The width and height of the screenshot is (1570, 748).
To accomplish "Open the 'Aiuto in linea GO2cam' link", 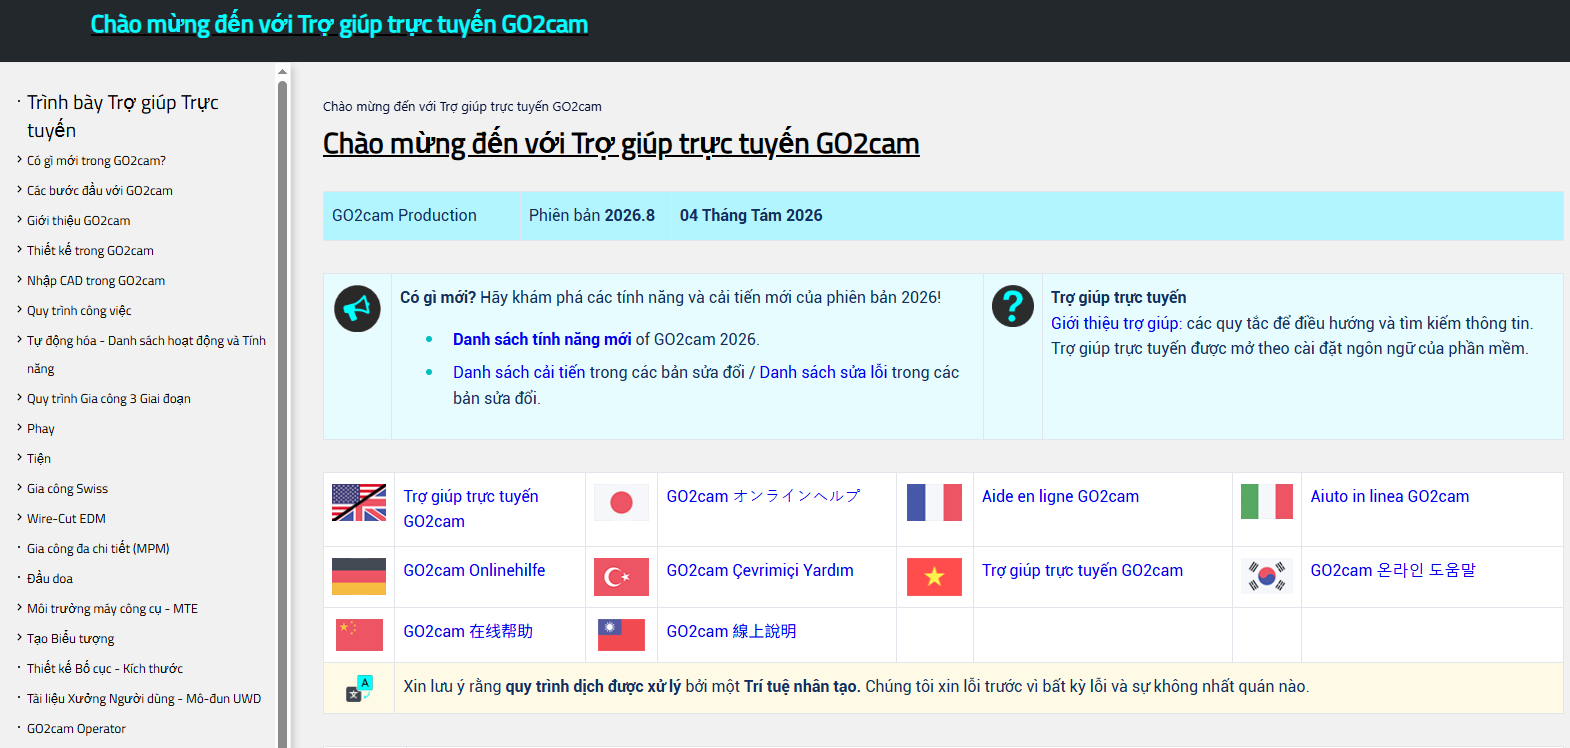I will pyautogui.click(x=1390, y=496).
